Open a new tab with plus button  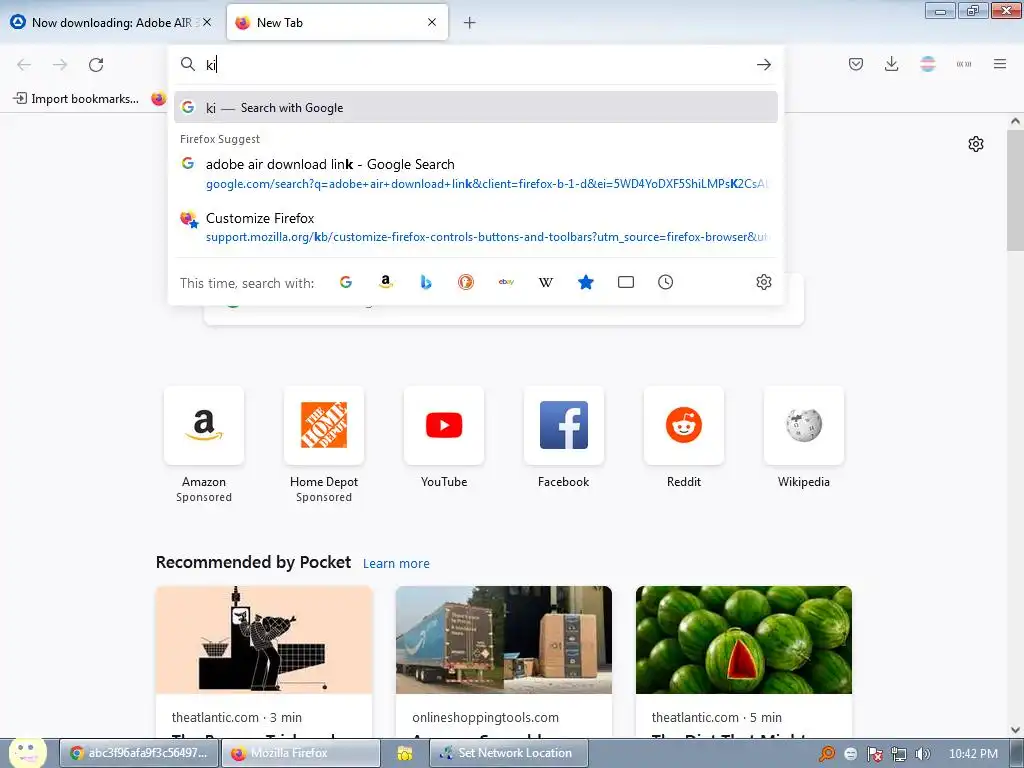470,23
